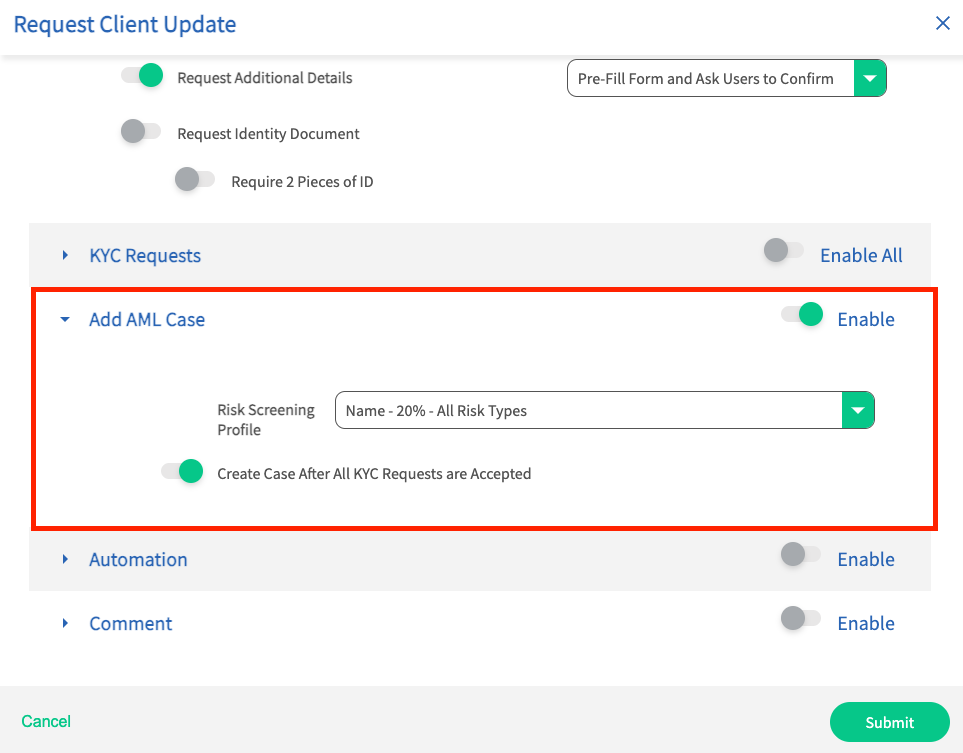
Task: Click Pre-Fill Form and Ask Users to Confirm
Action: point(727,79)
